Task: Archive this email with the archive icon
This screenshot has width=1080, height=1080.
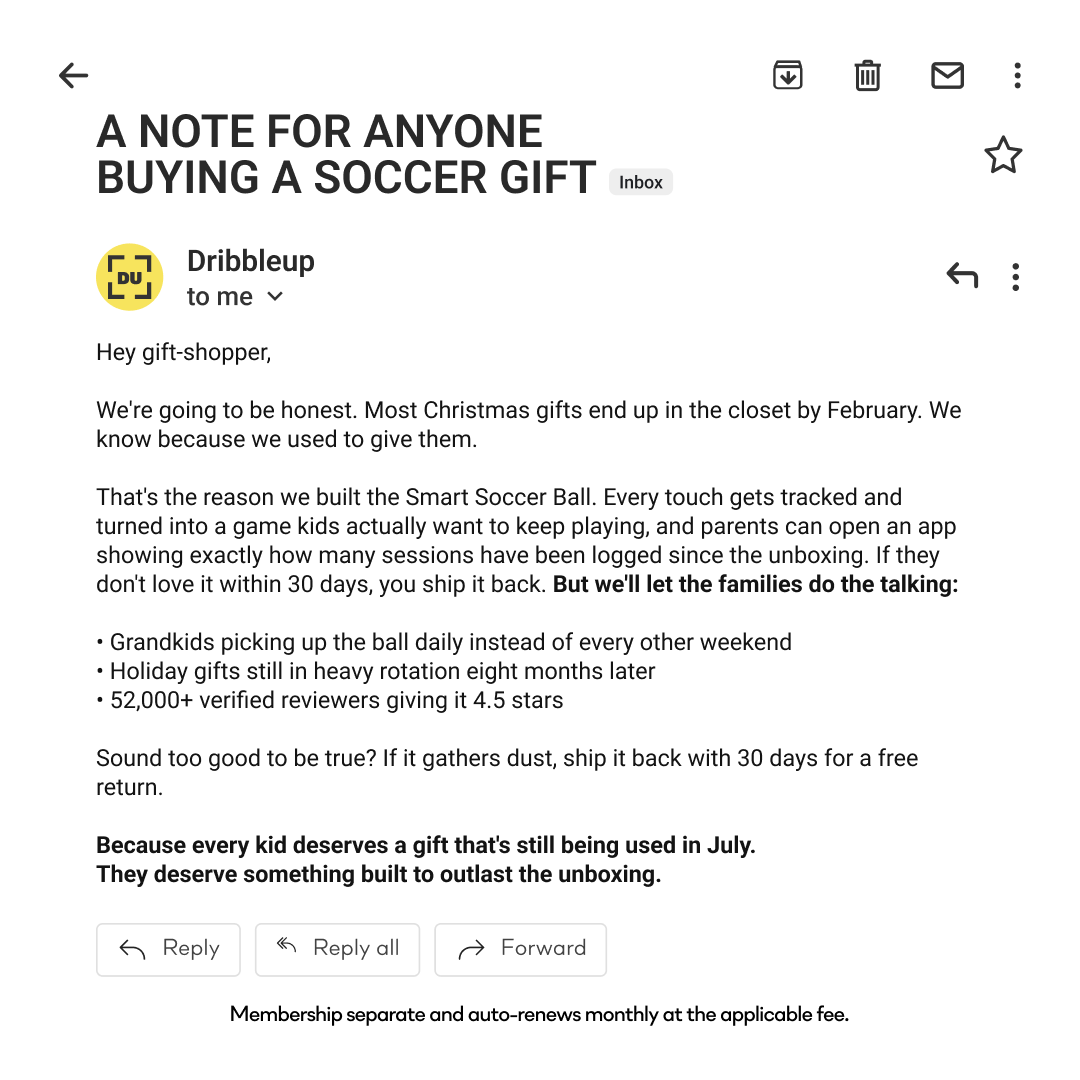Action: click(787, 75)
